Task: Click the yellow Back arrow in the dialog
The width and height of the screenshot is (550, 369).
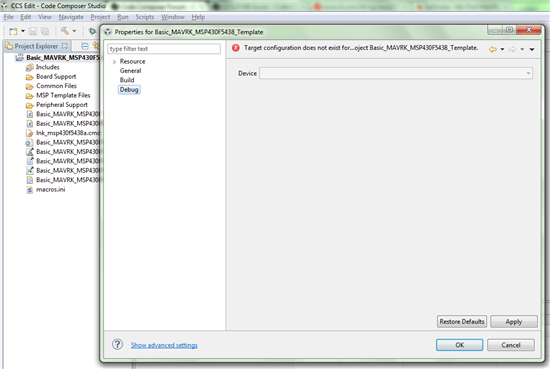Action: point(493,49)
